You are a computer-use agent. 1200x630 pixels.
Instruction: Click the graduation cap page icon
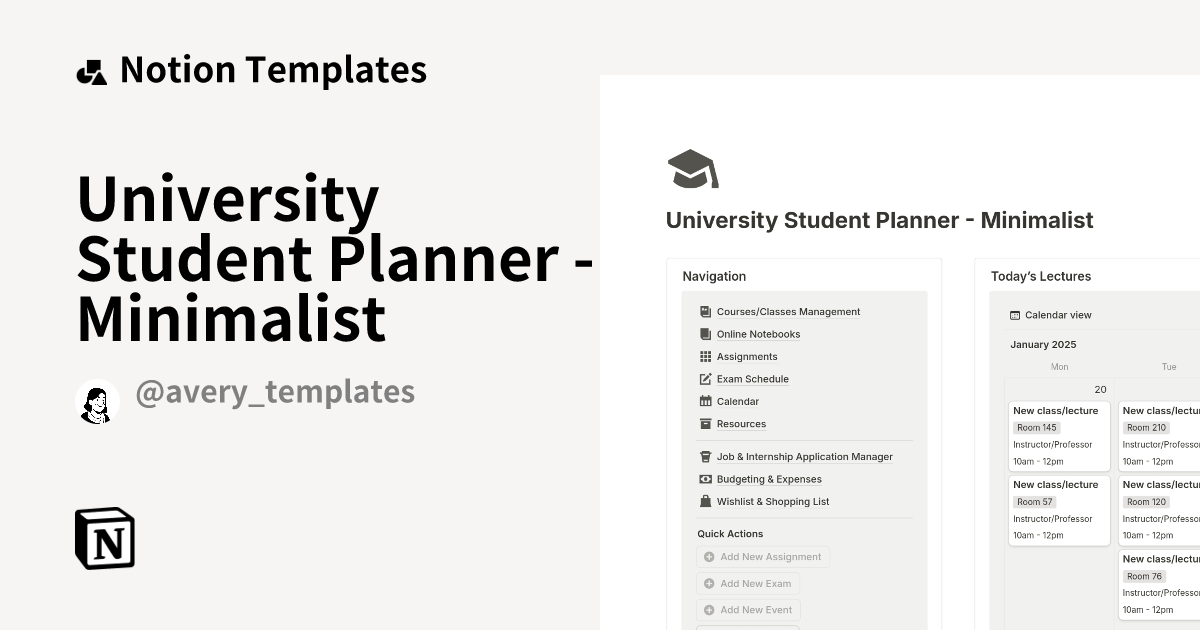tap(692, 169)
